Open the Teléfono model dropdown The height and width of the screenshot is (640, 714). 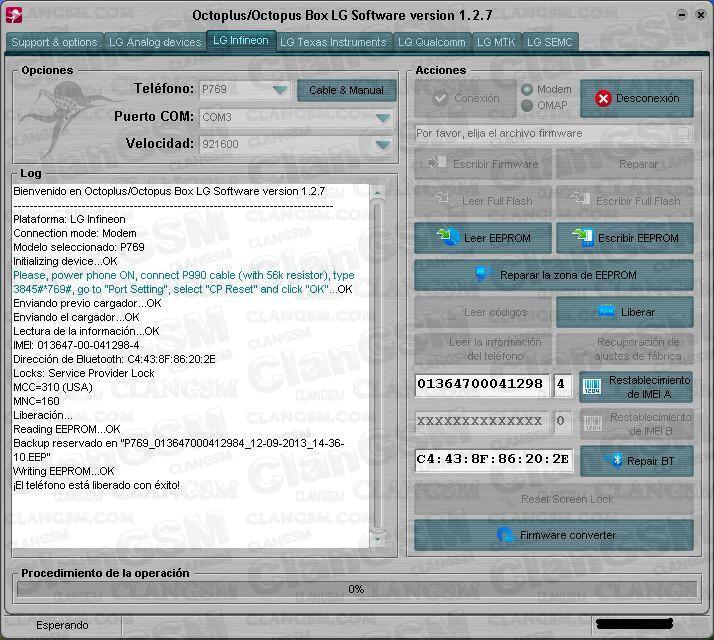[280, 90]
